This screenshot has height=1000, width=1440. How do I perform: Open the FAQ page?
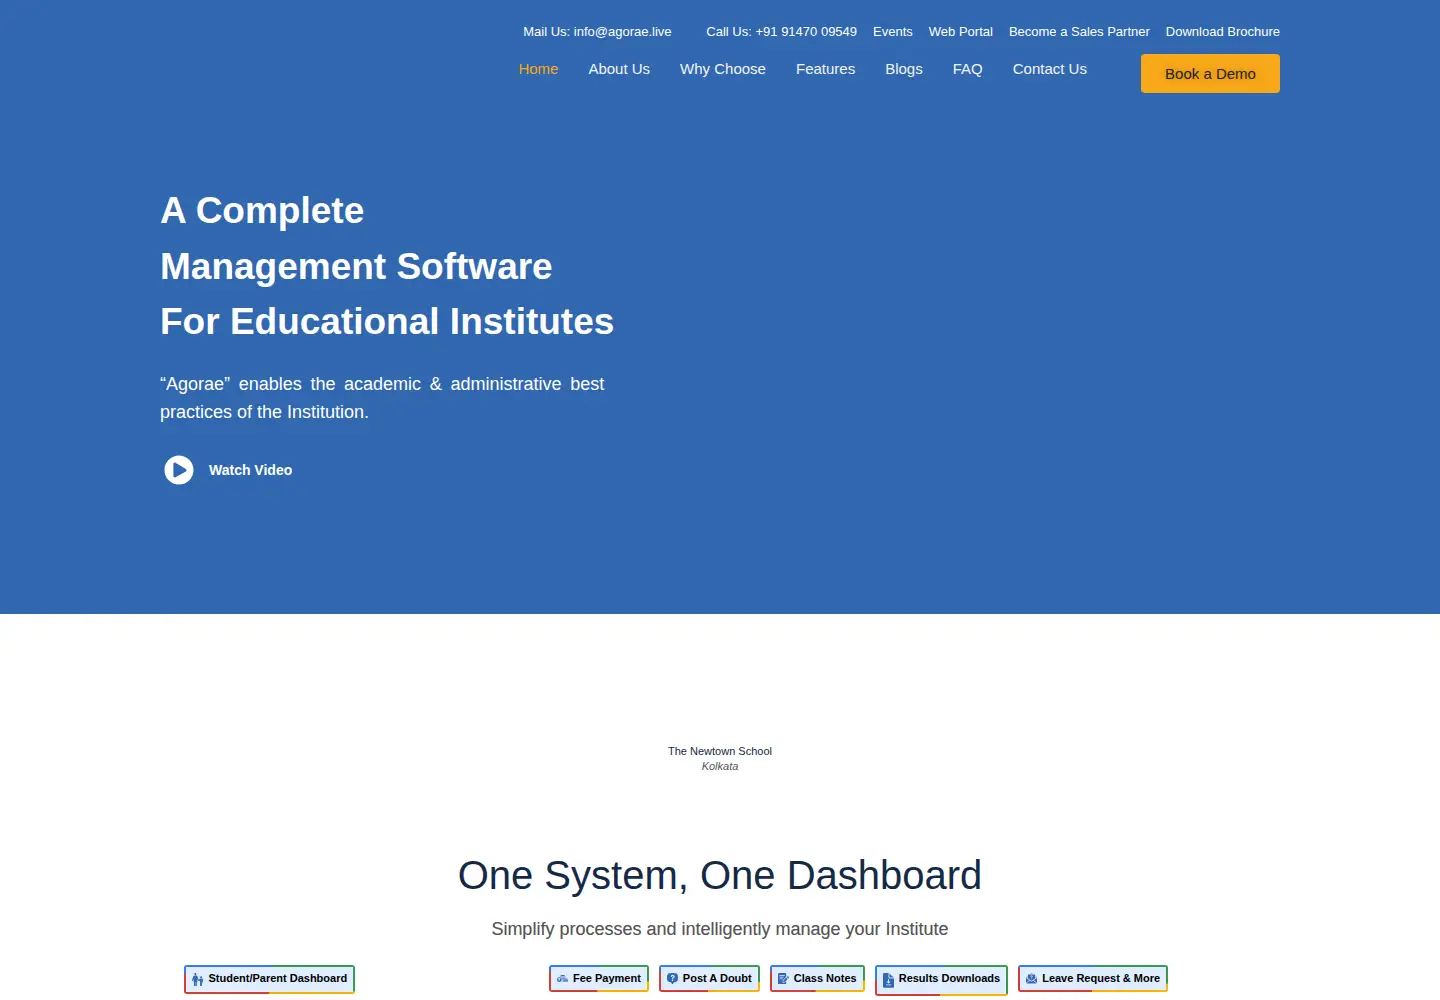click(968, 69)
